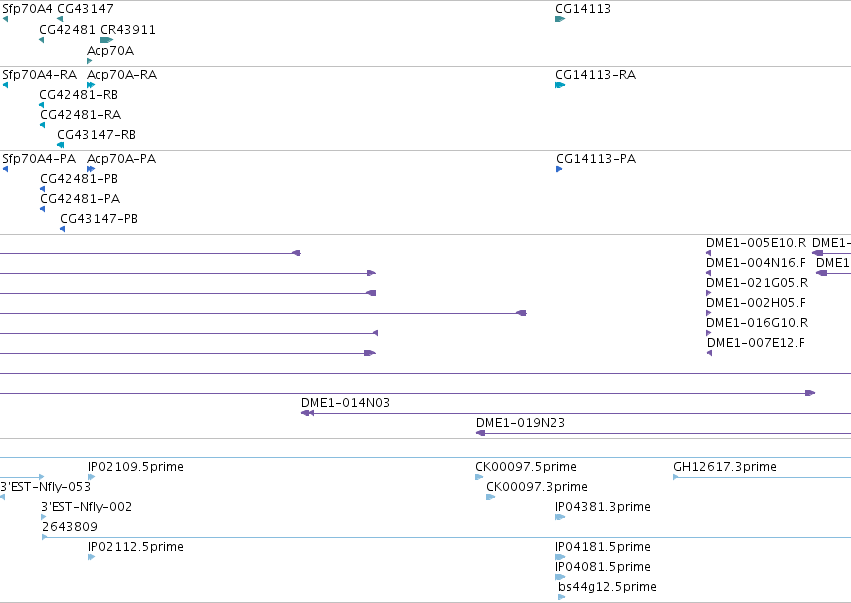Click the CK00097.5prime EST arrow glyph
Screen dimensions: 851x603
(x=479, y=478)
